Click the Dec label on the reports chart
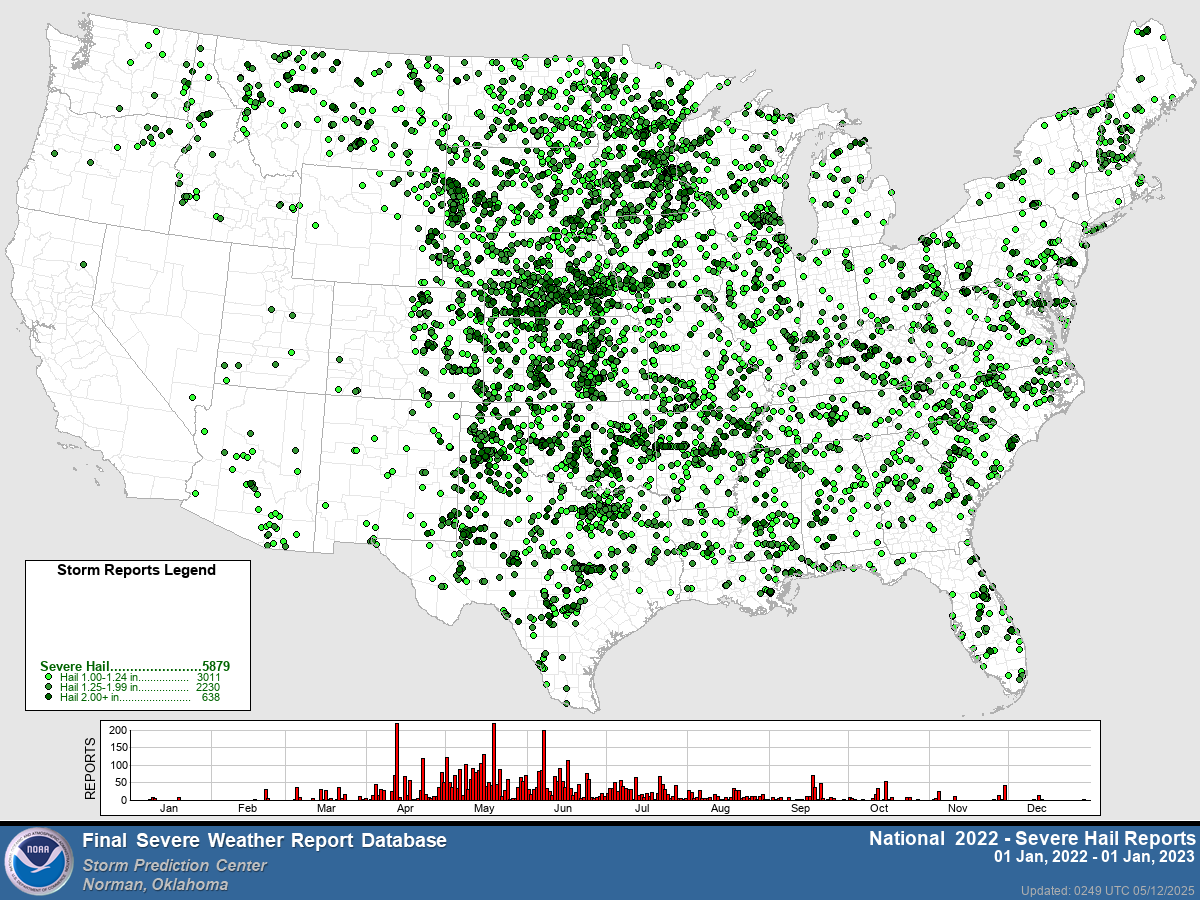 pos(1036,807)
